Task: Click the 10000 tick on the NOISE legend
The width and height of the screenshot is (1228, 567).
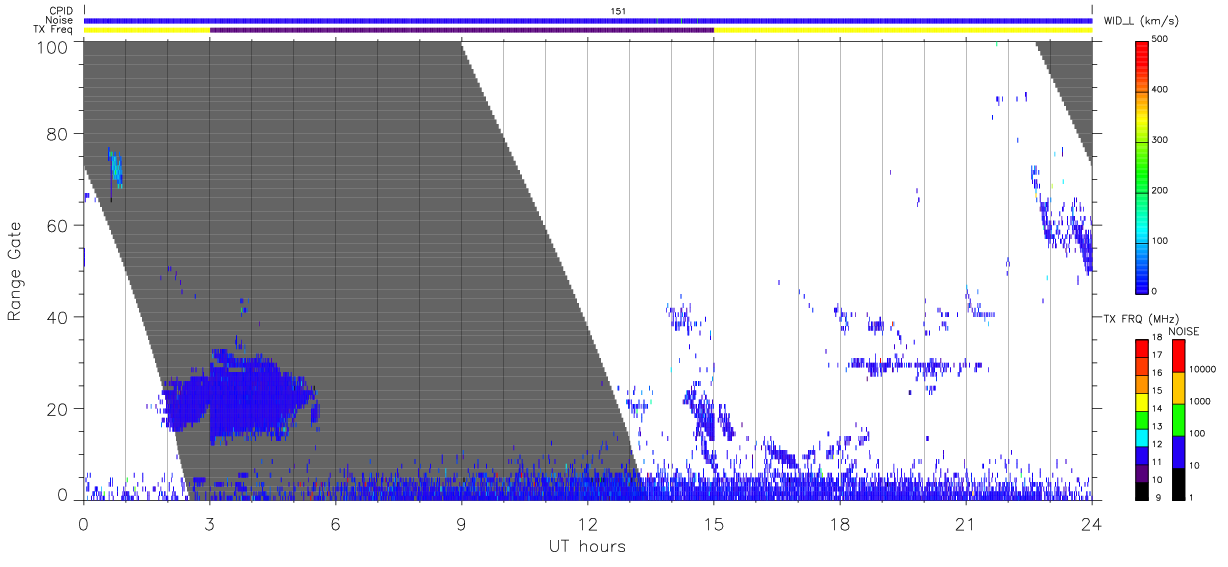Action: tap(1204, 369)
